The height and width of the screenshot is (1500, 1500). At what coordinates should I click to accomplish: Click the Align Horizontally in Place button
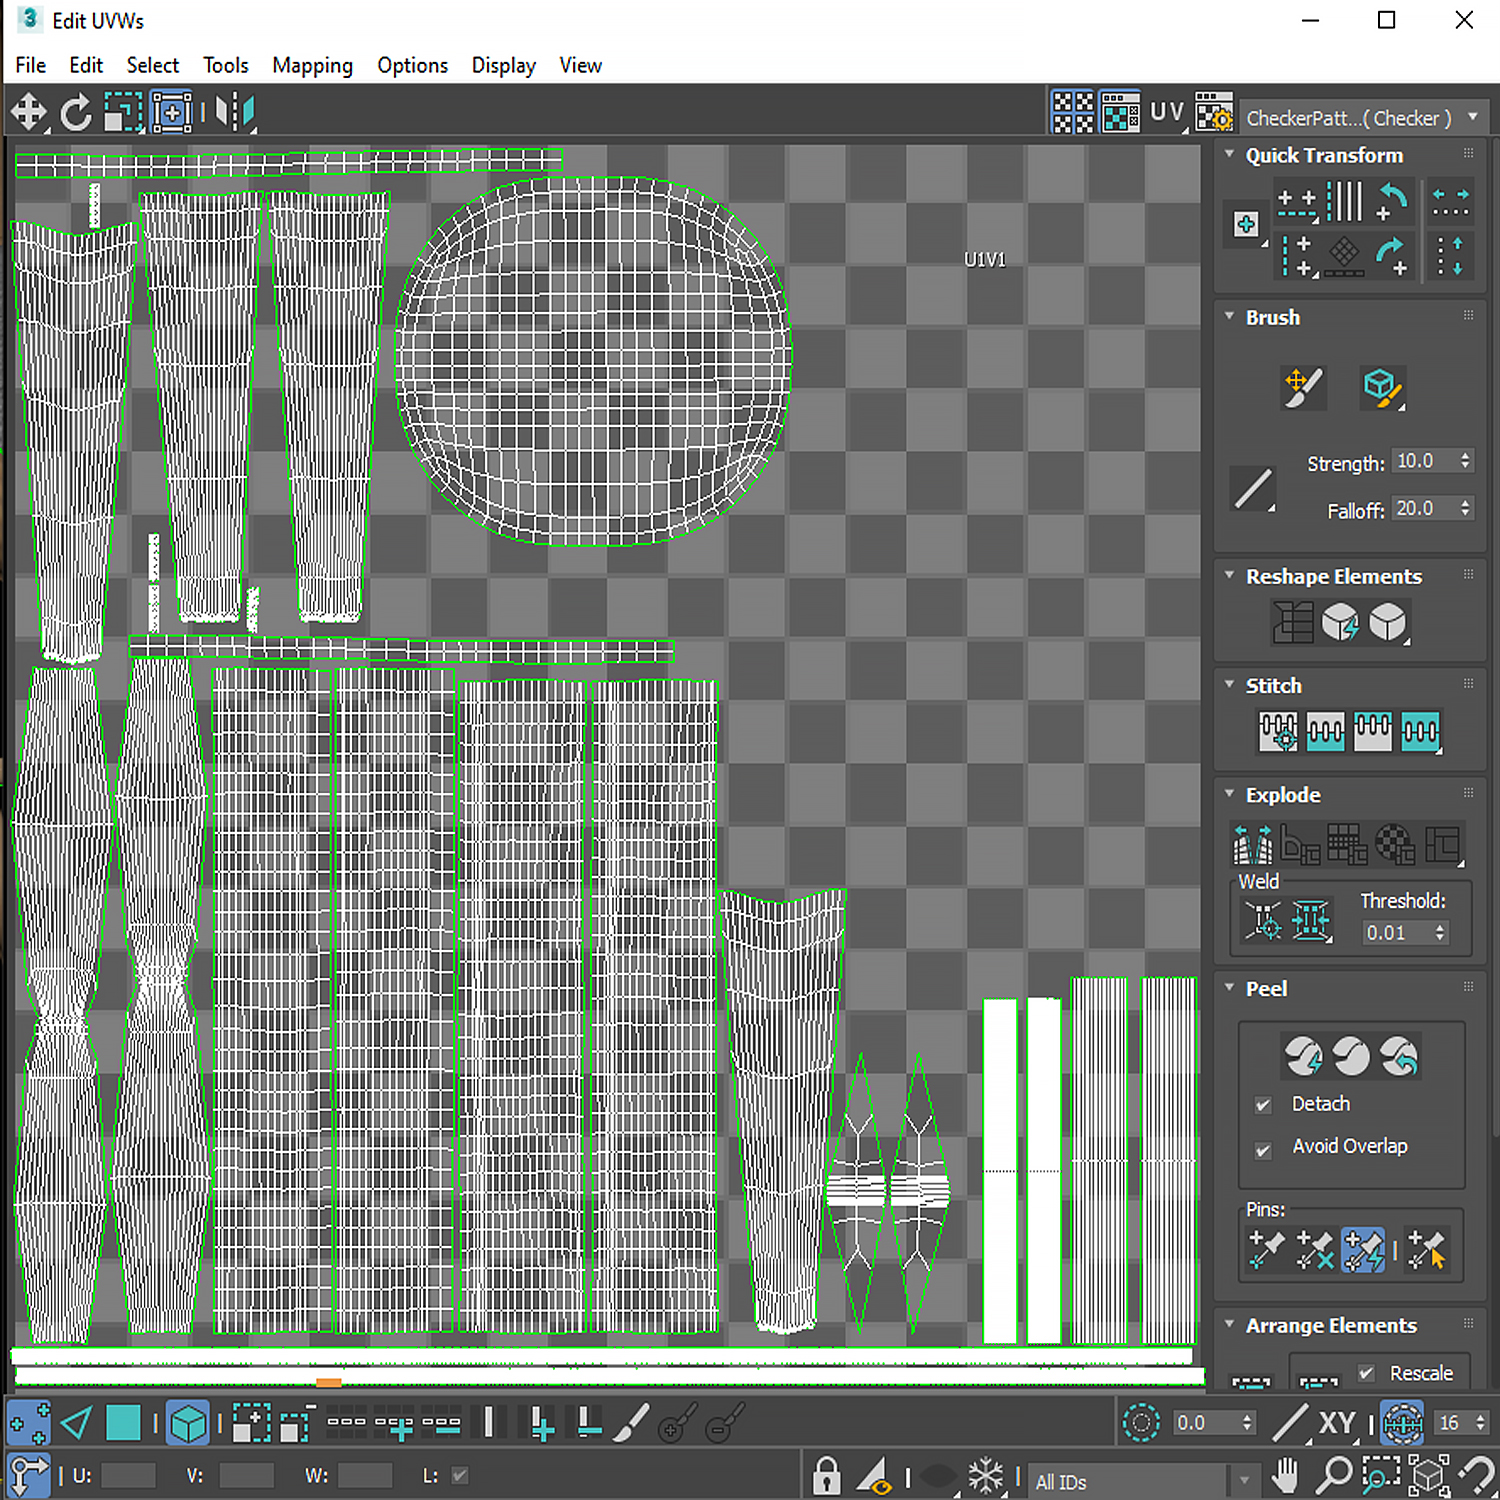coord(1297,204)
